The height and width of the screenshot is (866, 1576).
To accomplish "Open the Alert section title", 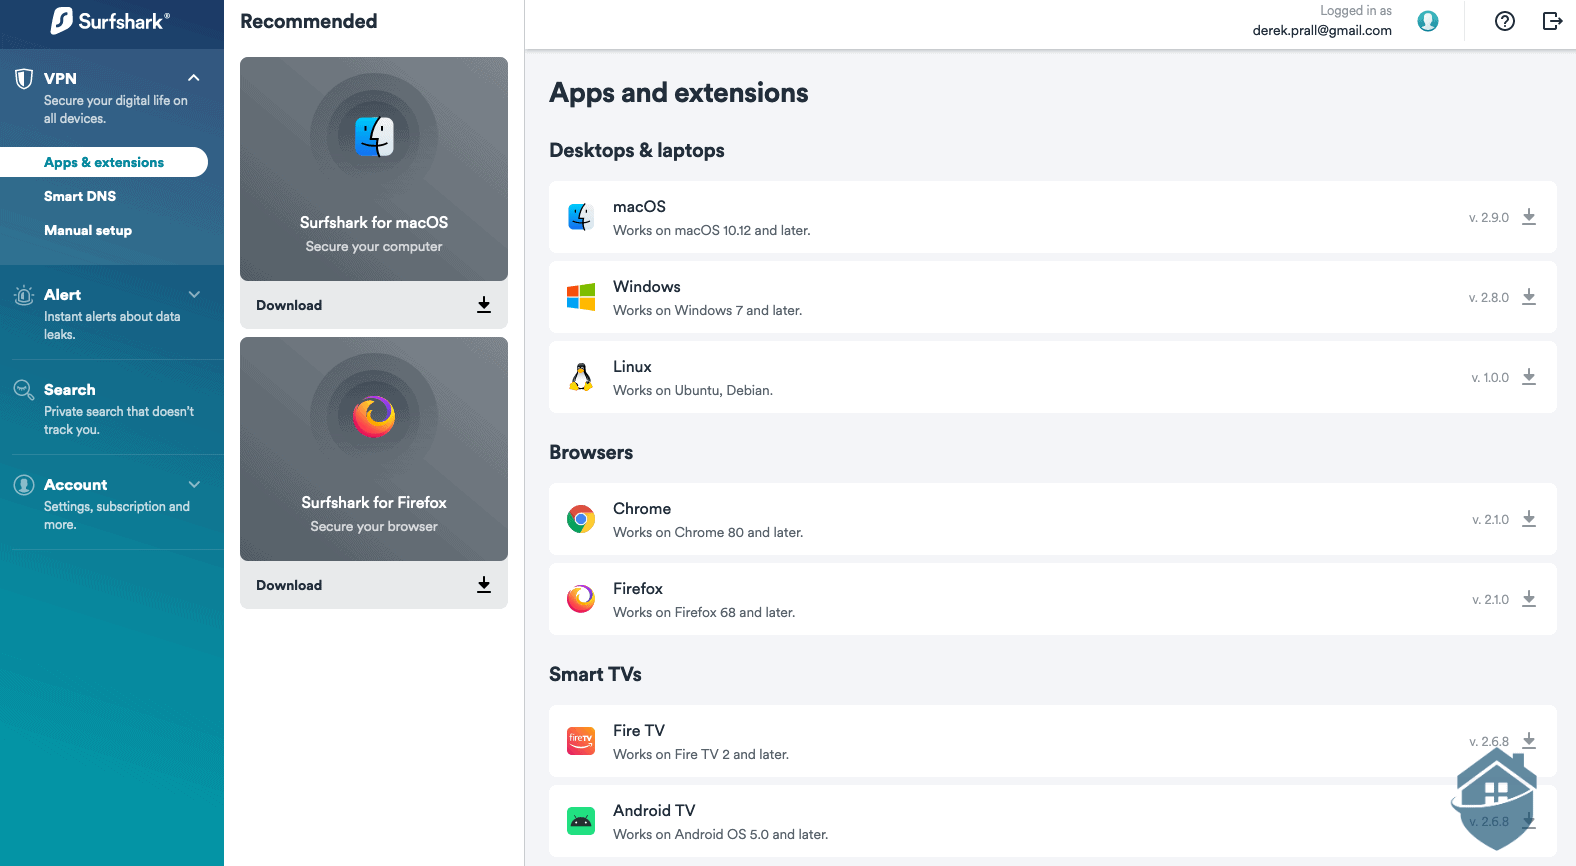I will pyautogui.click(x=62, y=295).
